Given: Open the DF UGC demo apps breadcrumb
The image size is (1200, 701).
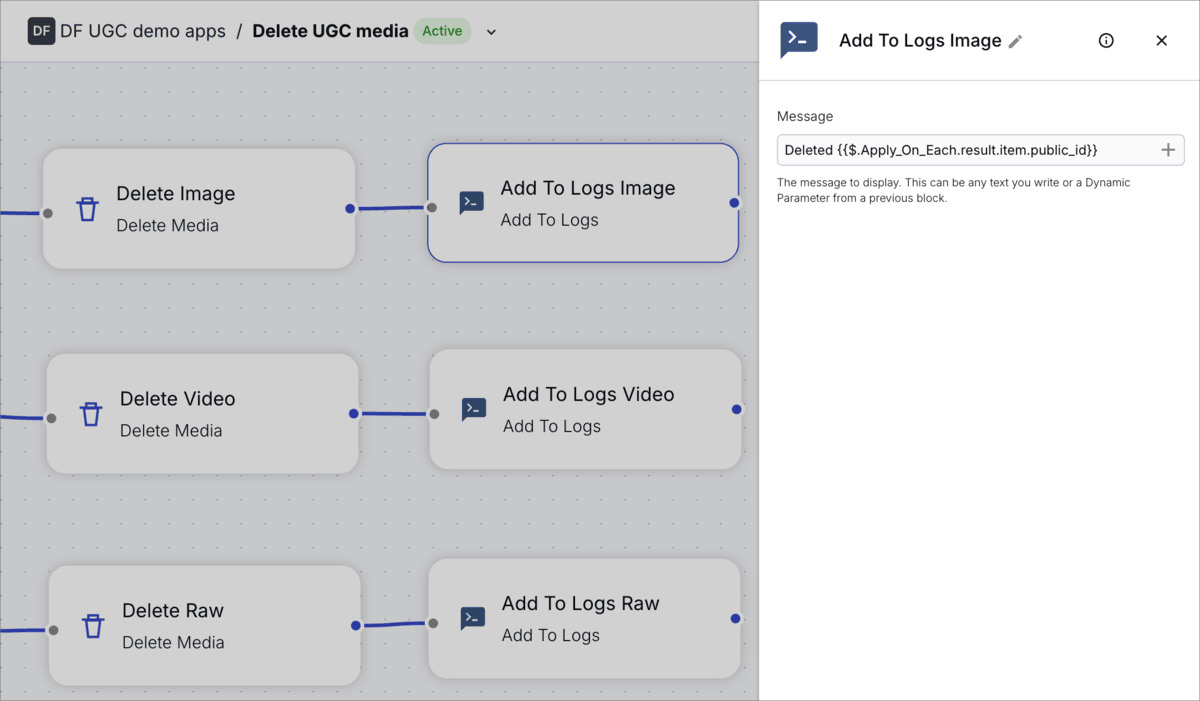Looking at the screenshot, I should 143,31.
